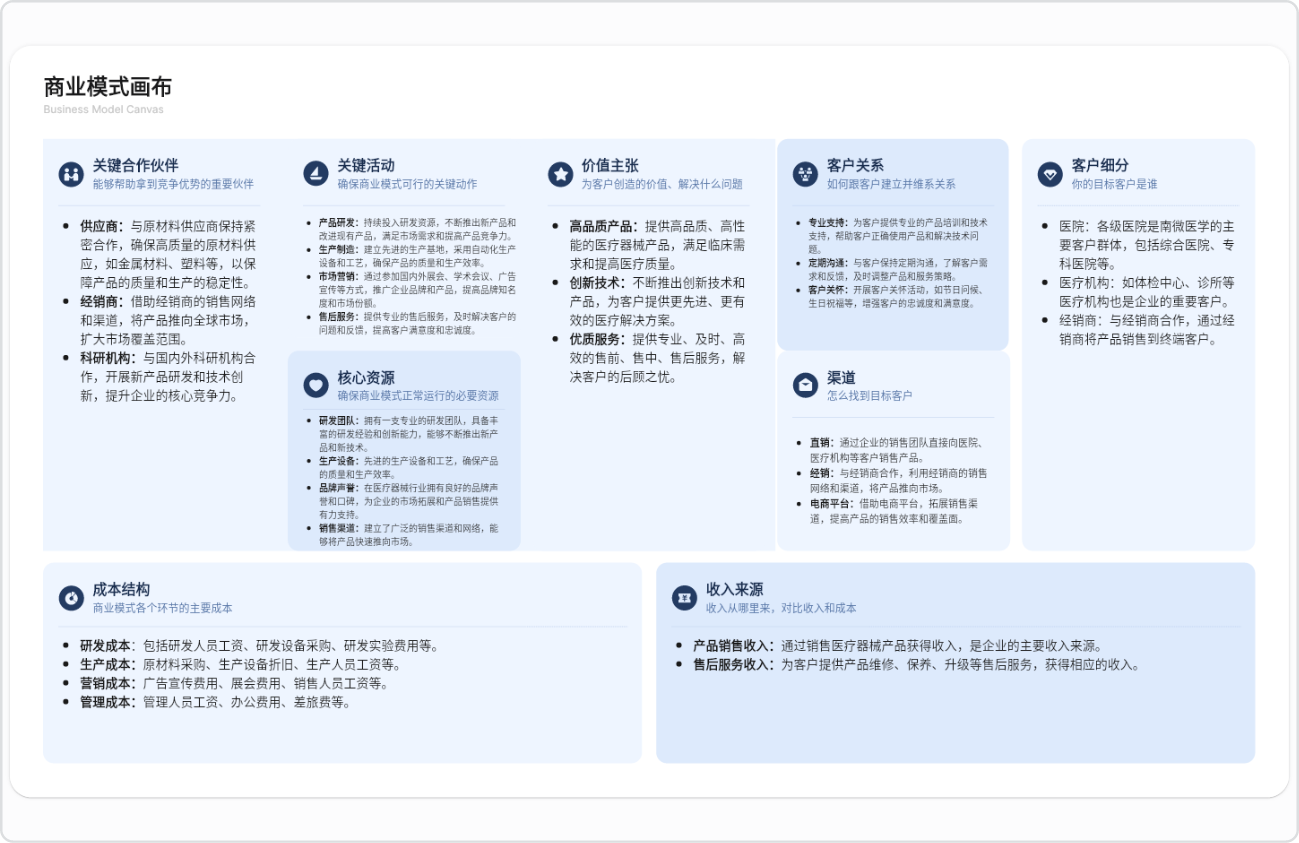Click the 销售渠道 bullet in core resources

point(408,534)
